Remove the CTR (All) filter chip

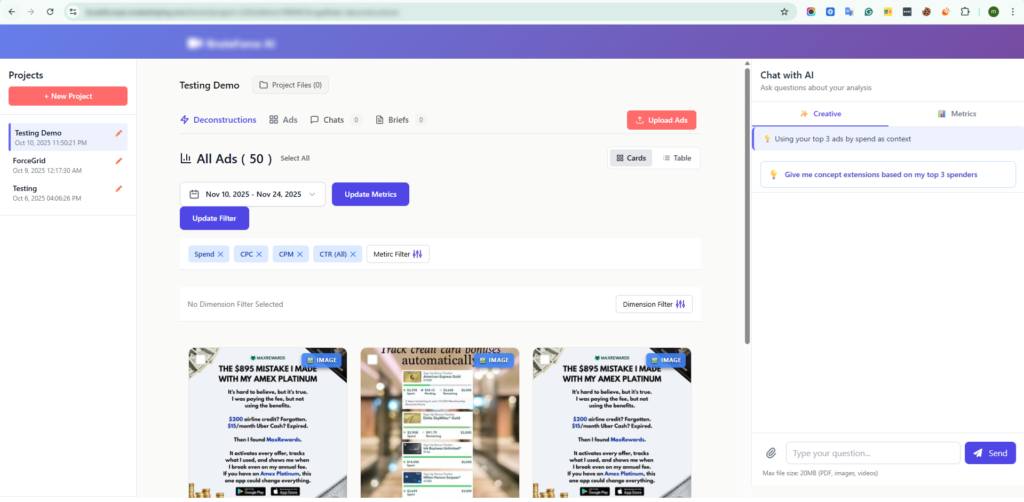(x=353, y=254)
